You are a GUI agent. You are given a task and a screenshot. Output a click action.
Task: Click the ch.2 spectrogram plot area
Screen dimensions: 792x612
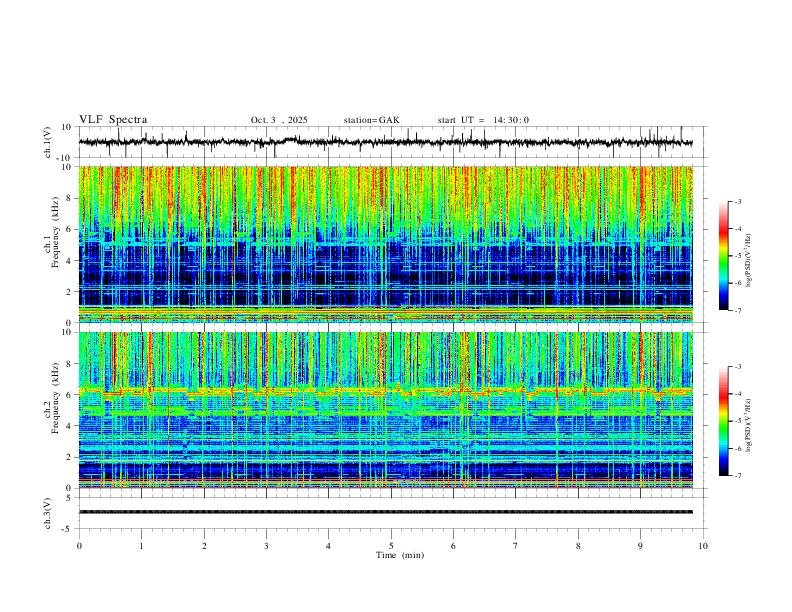[x=385, y=410]
